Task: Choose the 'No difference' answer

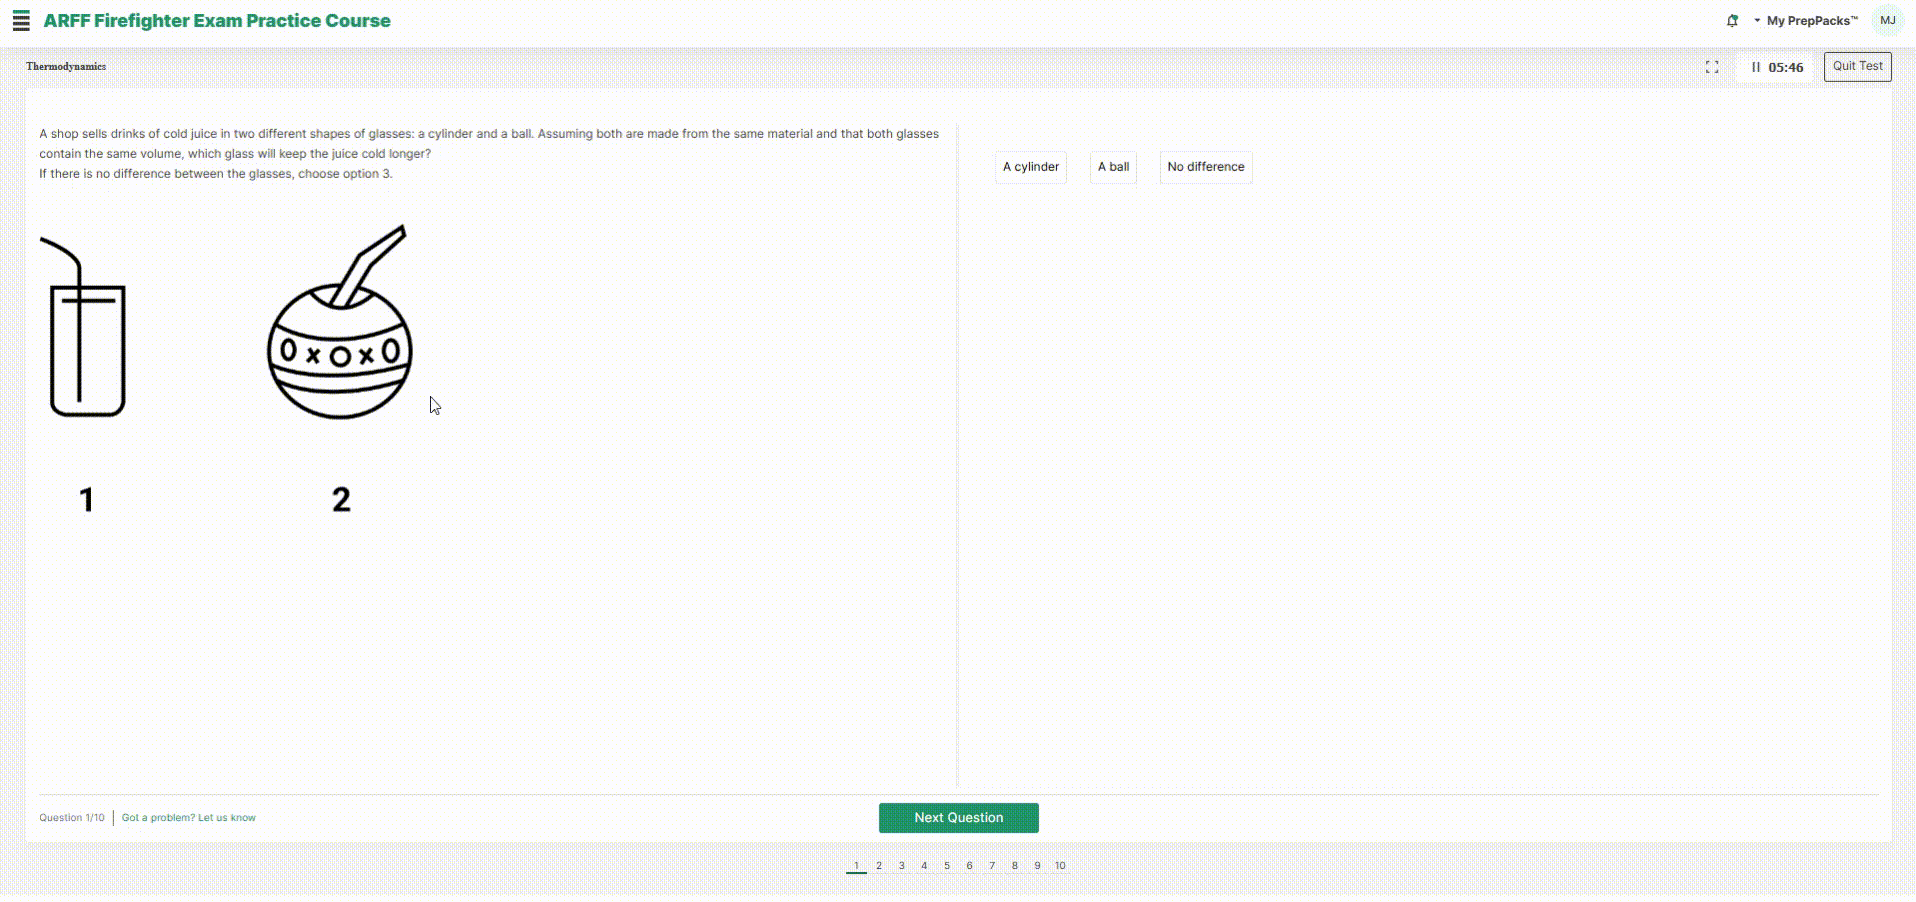Action: tap(1206, 167)
